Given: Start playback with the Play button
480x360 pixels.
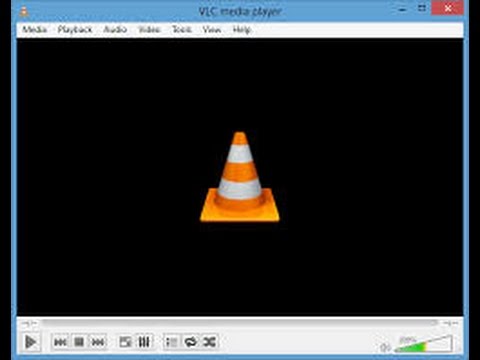Looking at the screenshot, I should 30,342.
